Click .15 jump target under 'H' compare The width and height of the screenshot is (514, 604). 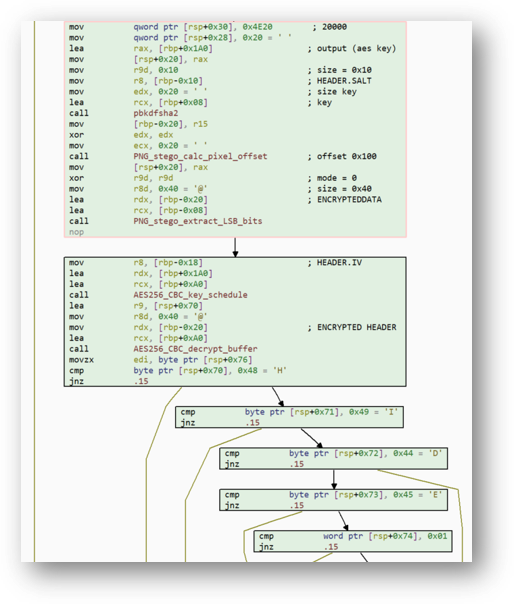[141, 381]
